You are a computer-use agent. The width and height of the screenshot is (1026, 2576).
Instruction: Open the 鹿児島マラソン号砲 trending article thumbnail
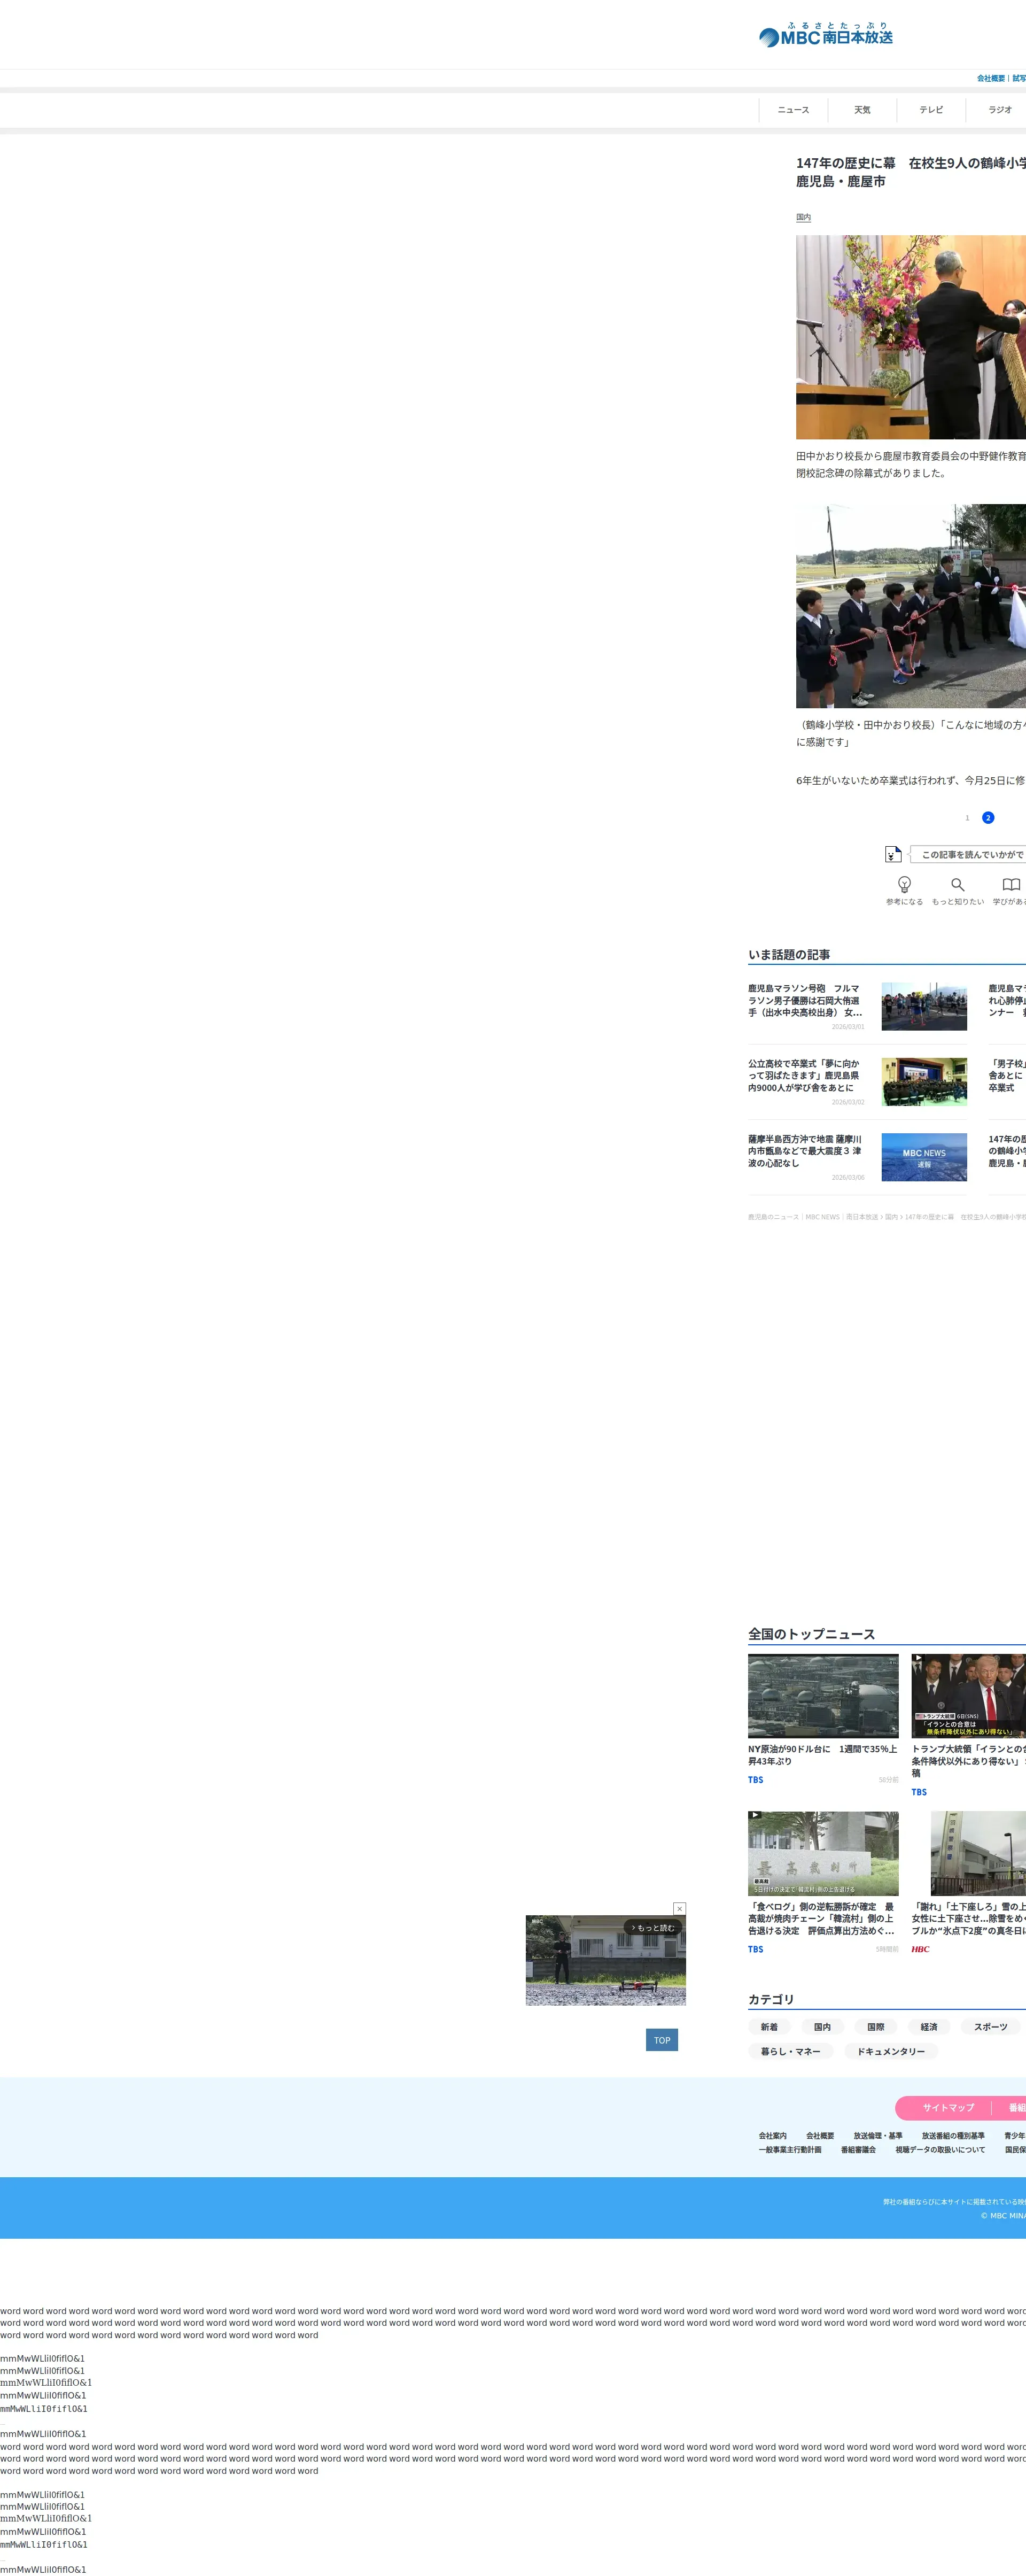tap(923, 1006)
